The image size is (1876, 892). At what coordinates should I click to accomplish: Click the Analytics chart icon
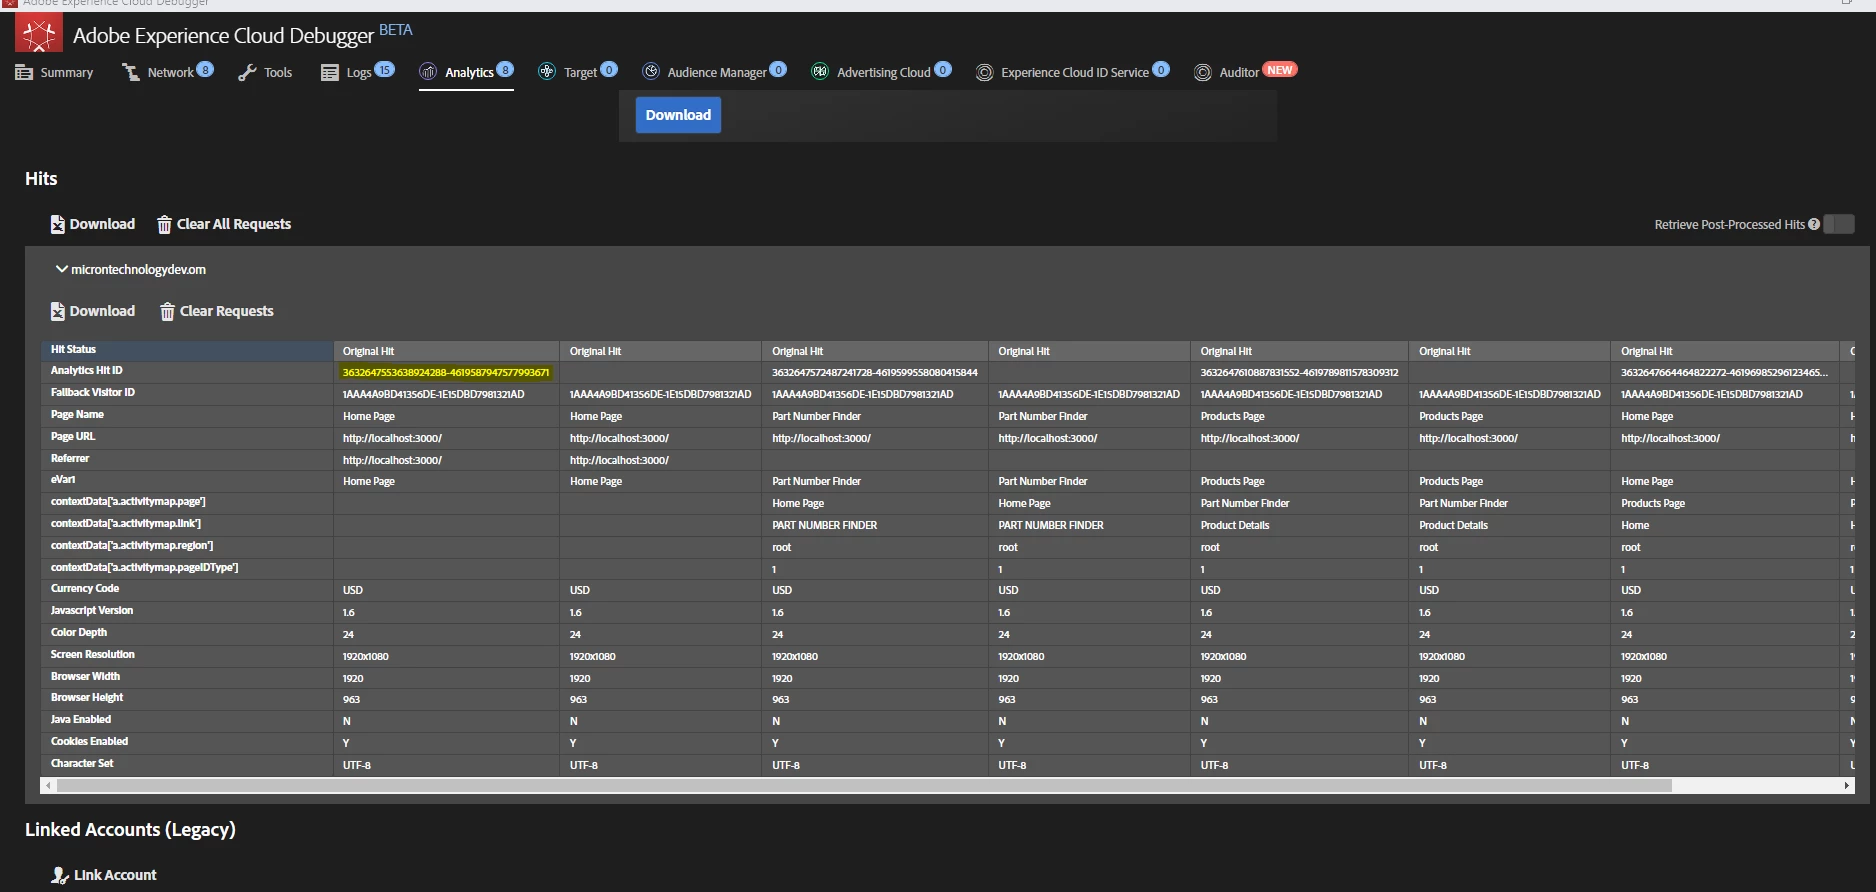(428, 72)
